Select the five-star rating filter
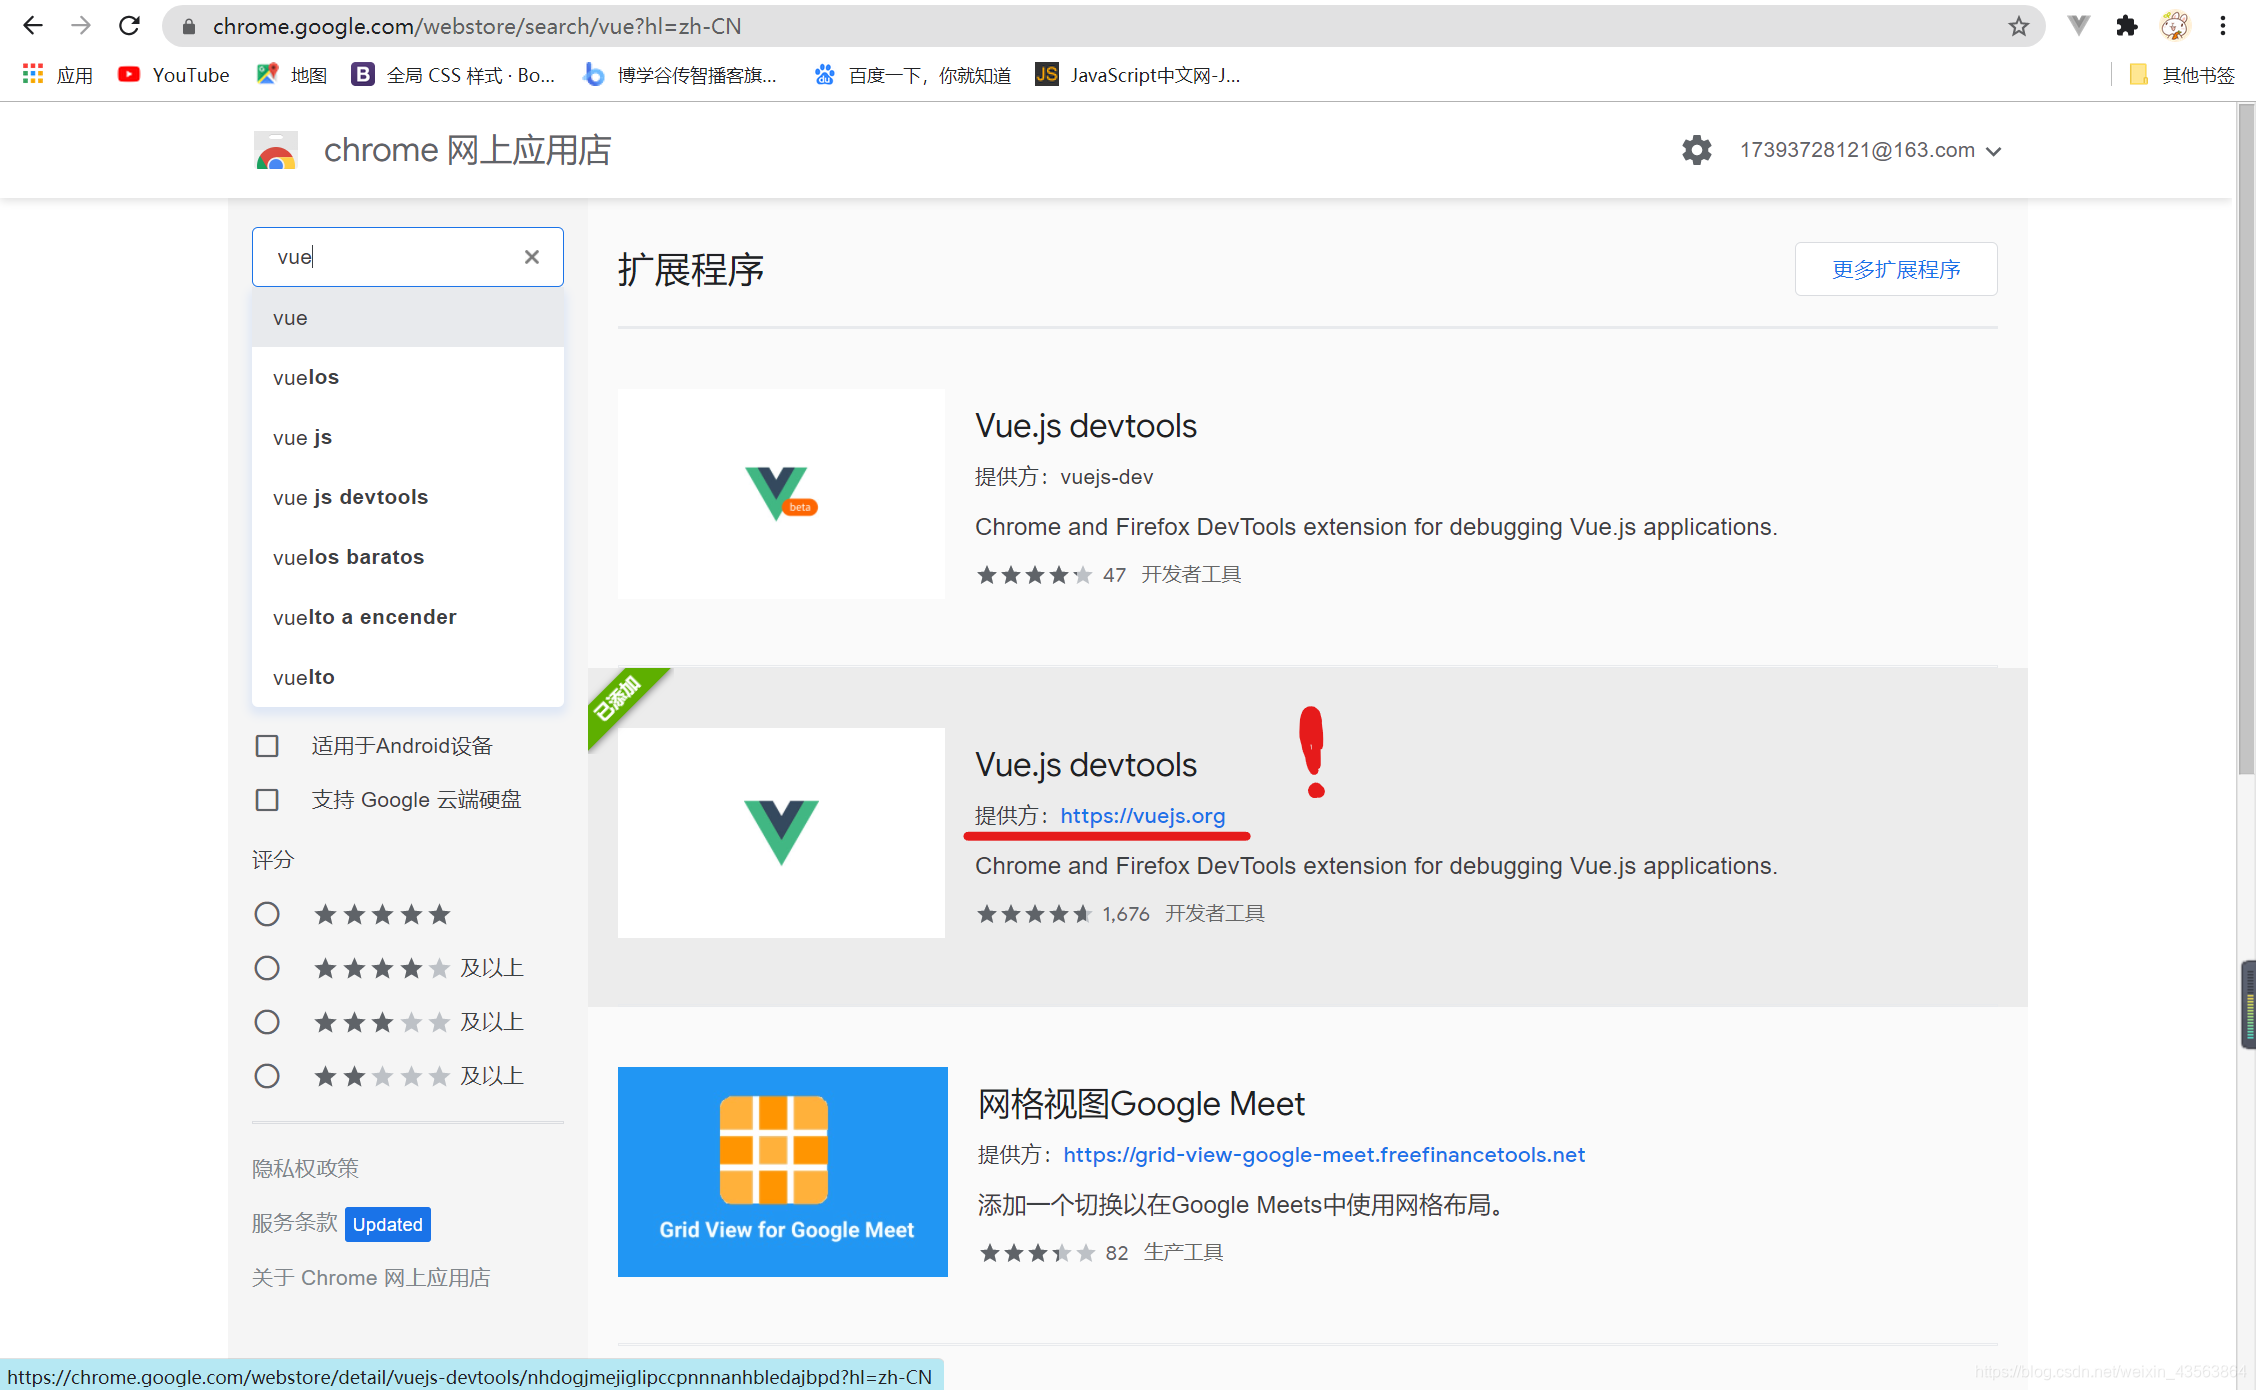The width and height of the screenshot is (2256, 1390). coord(267,914)
